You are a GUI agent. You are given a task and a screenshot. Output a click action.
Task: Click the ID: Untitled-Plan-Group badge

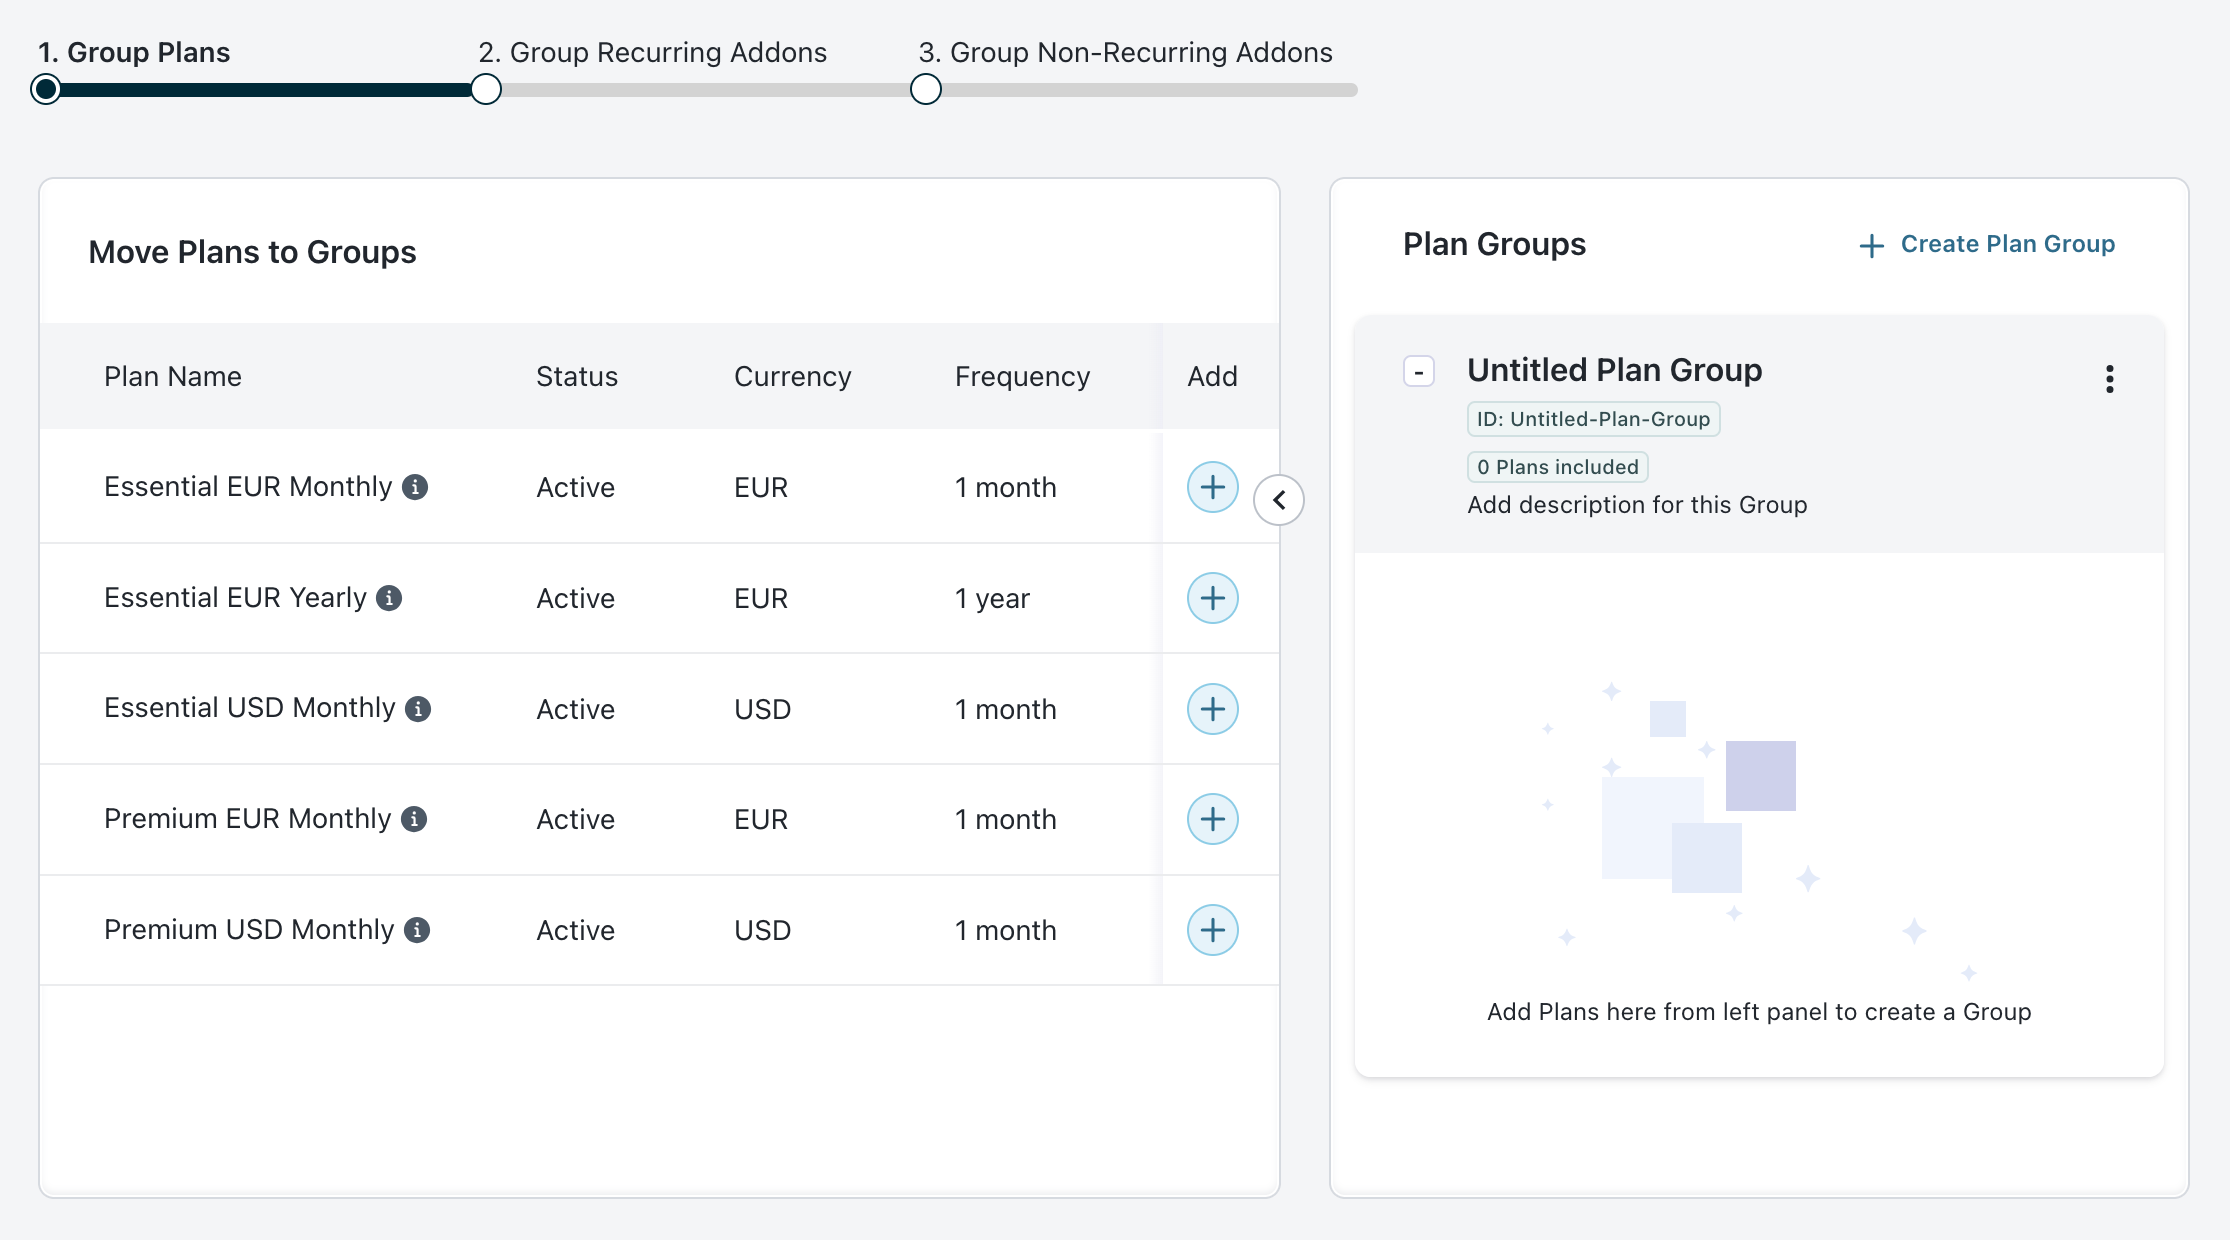click(x=1593, y=419)
